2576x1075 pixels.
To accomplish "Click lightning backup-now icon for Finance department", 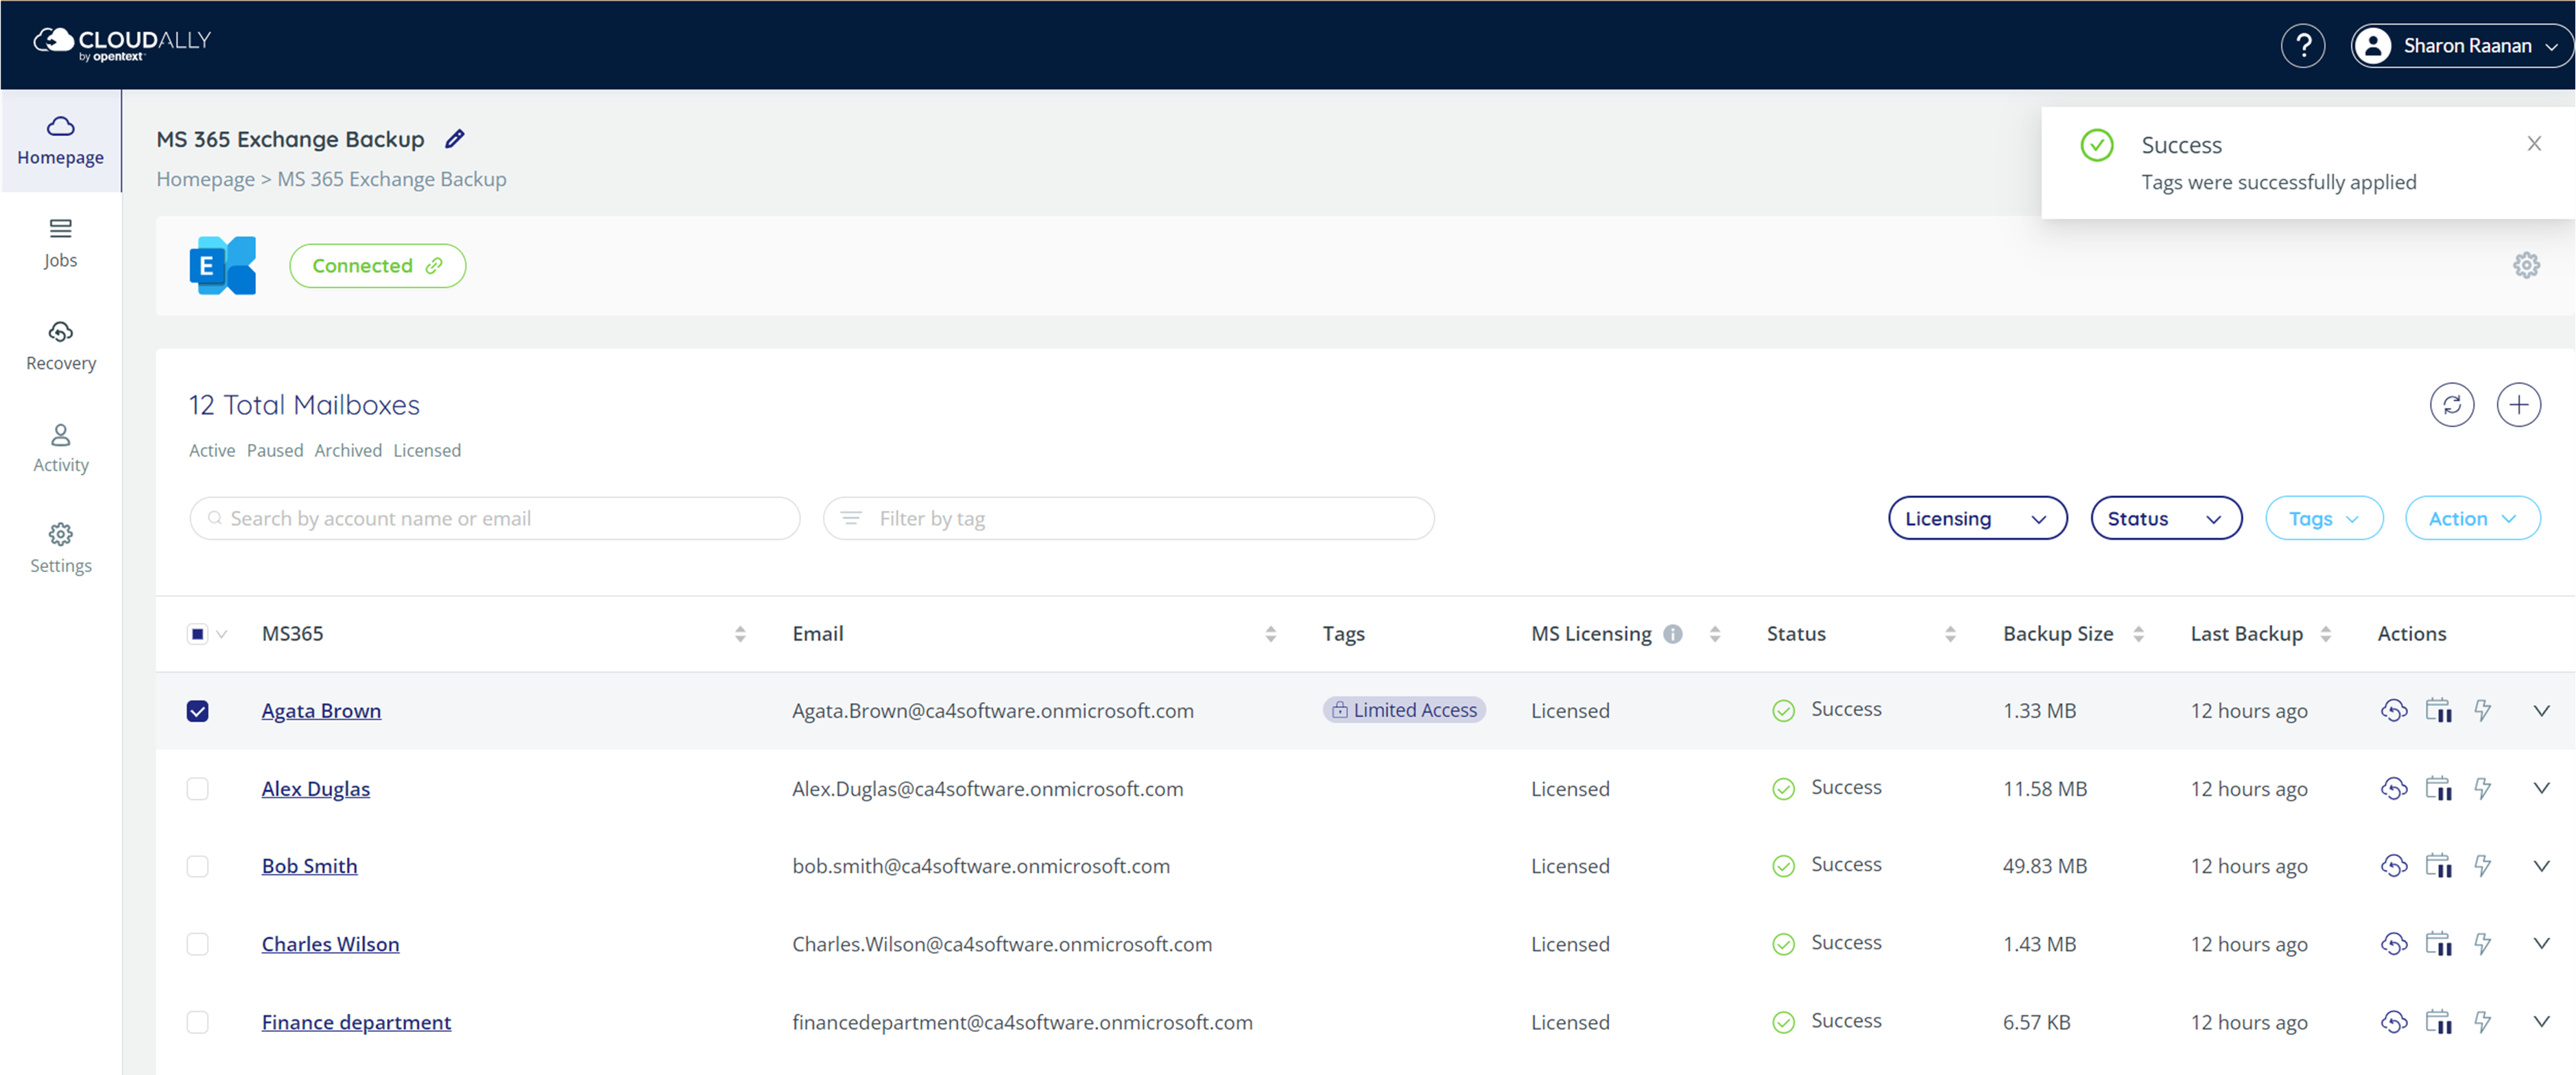I will pyautogui.click(x=2482, y=1021).
